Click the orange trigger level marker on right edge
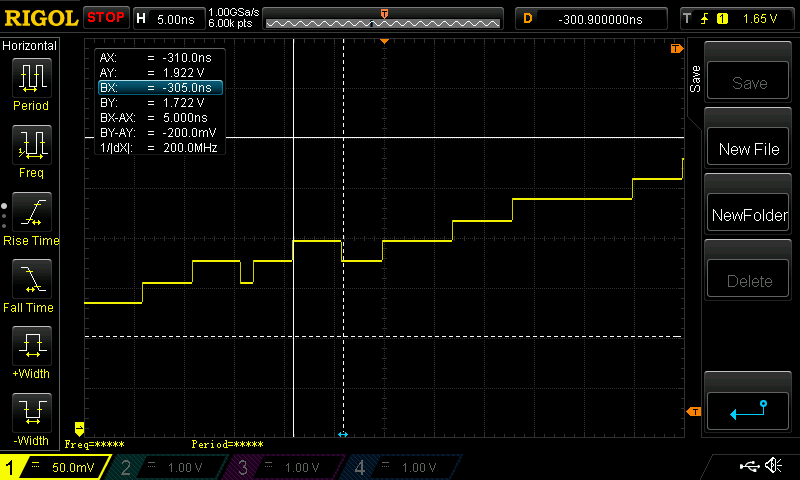The image size is (800, 480). 693,412
